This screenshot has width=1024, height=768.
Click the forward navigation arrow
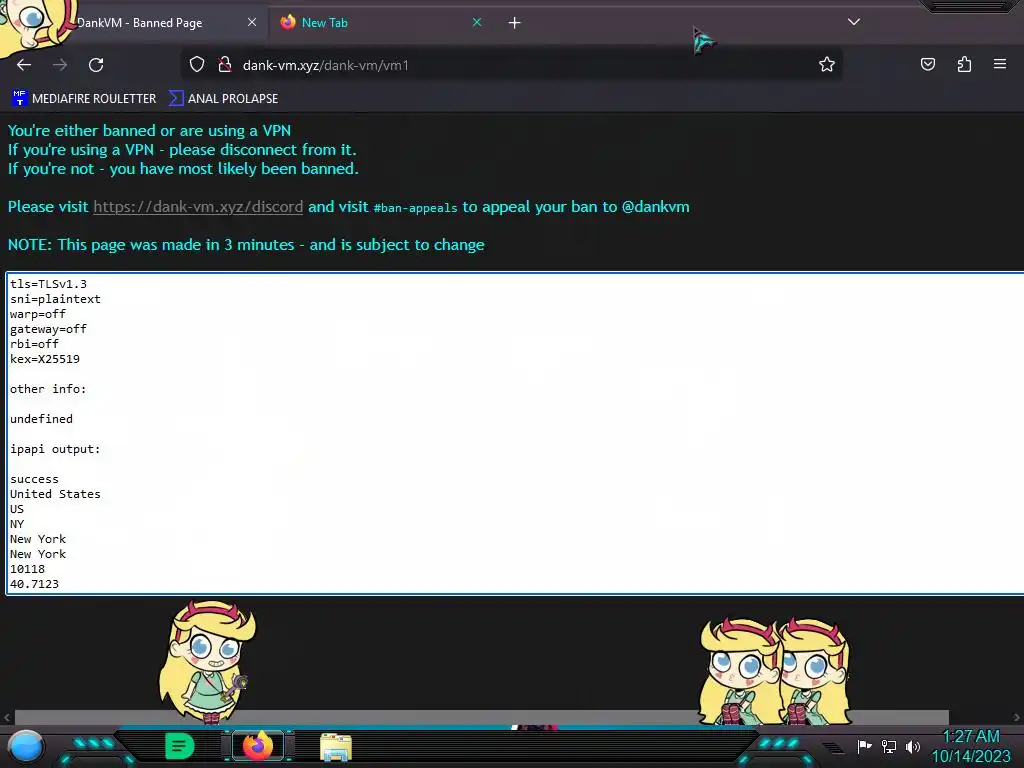(x=60, y=65)
